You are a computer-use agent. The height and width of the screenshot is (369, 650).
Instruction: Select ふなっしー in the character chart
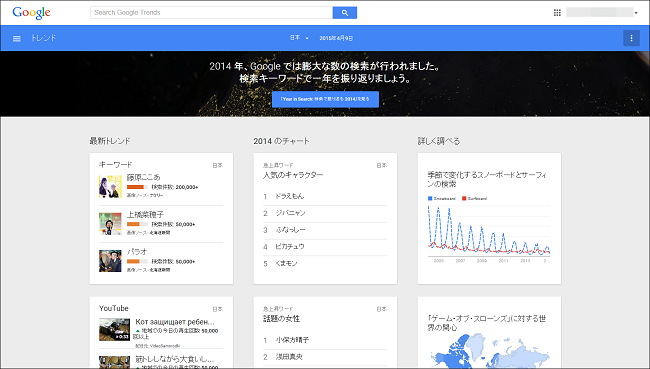[x=290, y=230]
